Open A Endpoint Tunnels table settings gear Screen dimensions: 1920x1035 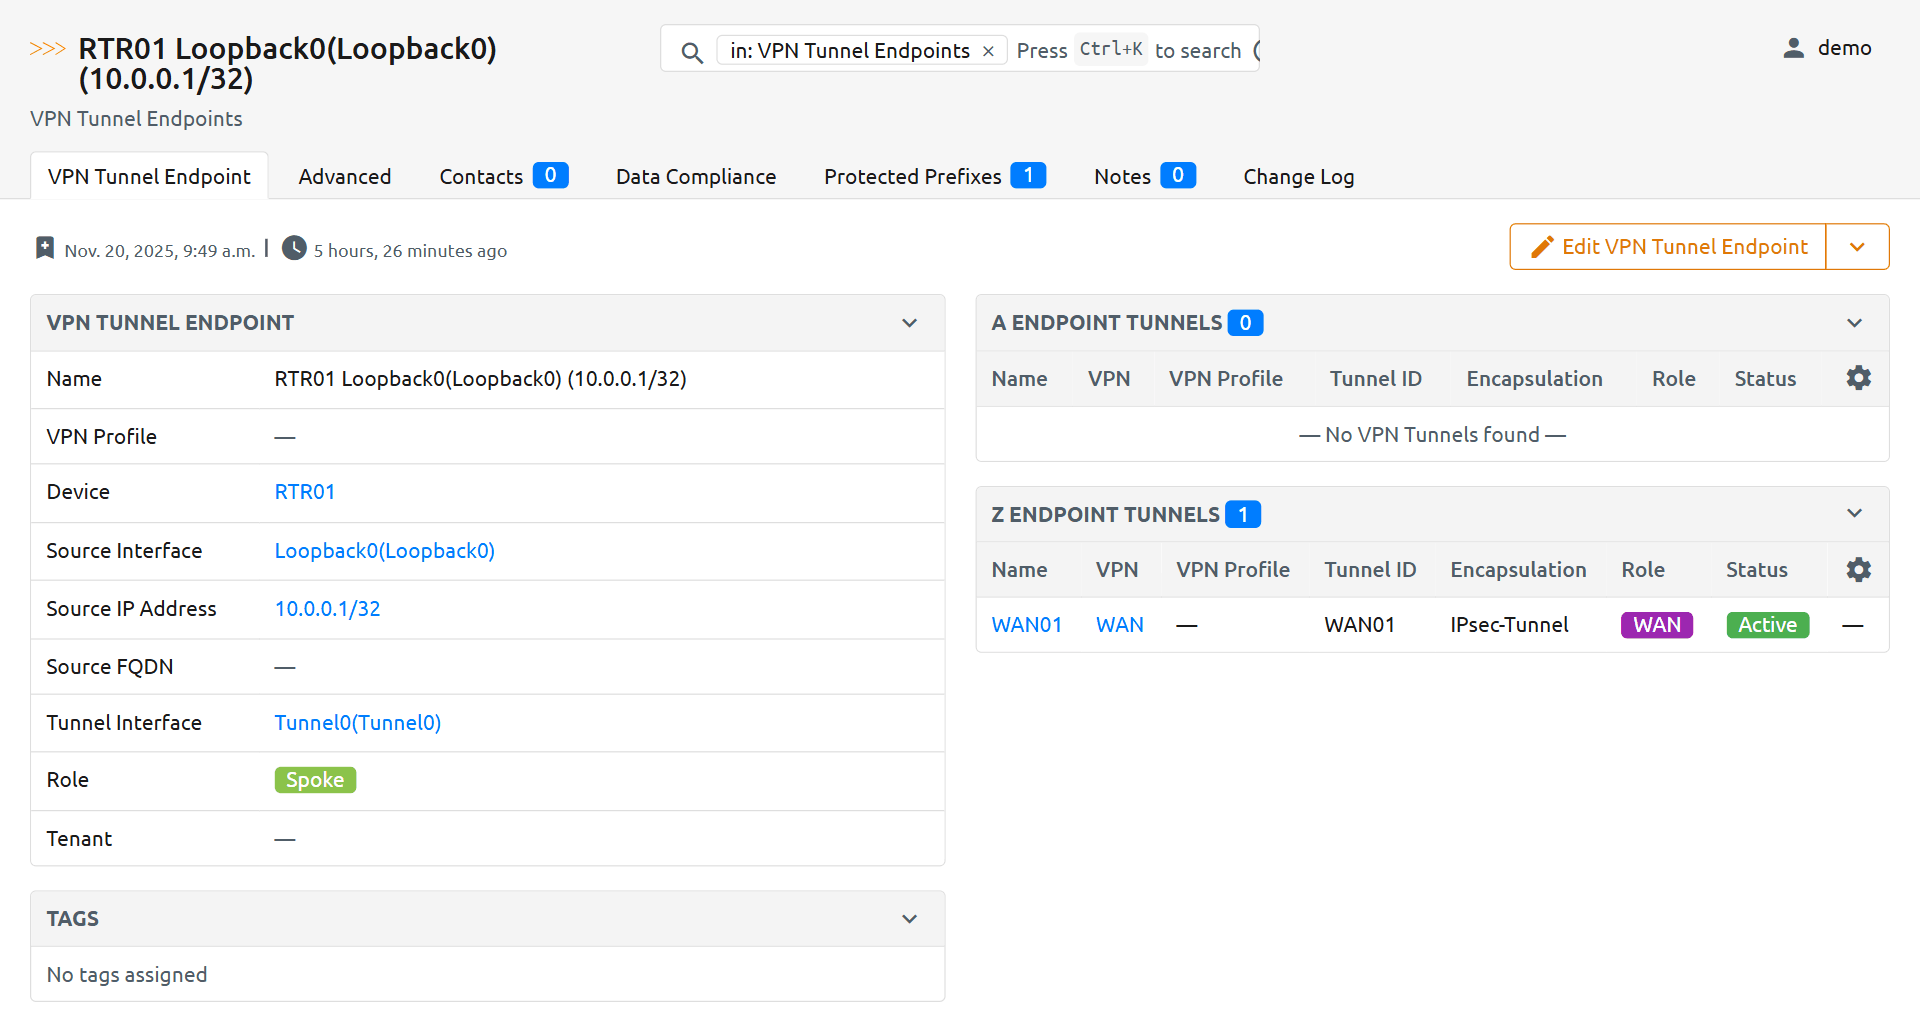pyautogui.click(x=1858, y=378)
